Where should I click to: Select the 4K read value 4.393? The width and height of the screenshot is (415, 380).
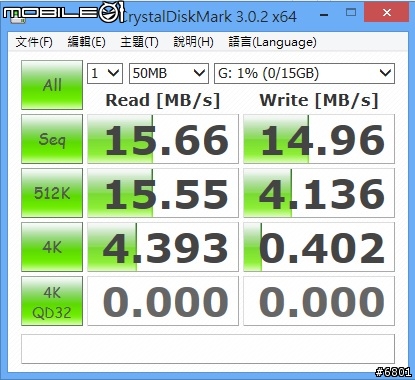[x=163, y=247]
